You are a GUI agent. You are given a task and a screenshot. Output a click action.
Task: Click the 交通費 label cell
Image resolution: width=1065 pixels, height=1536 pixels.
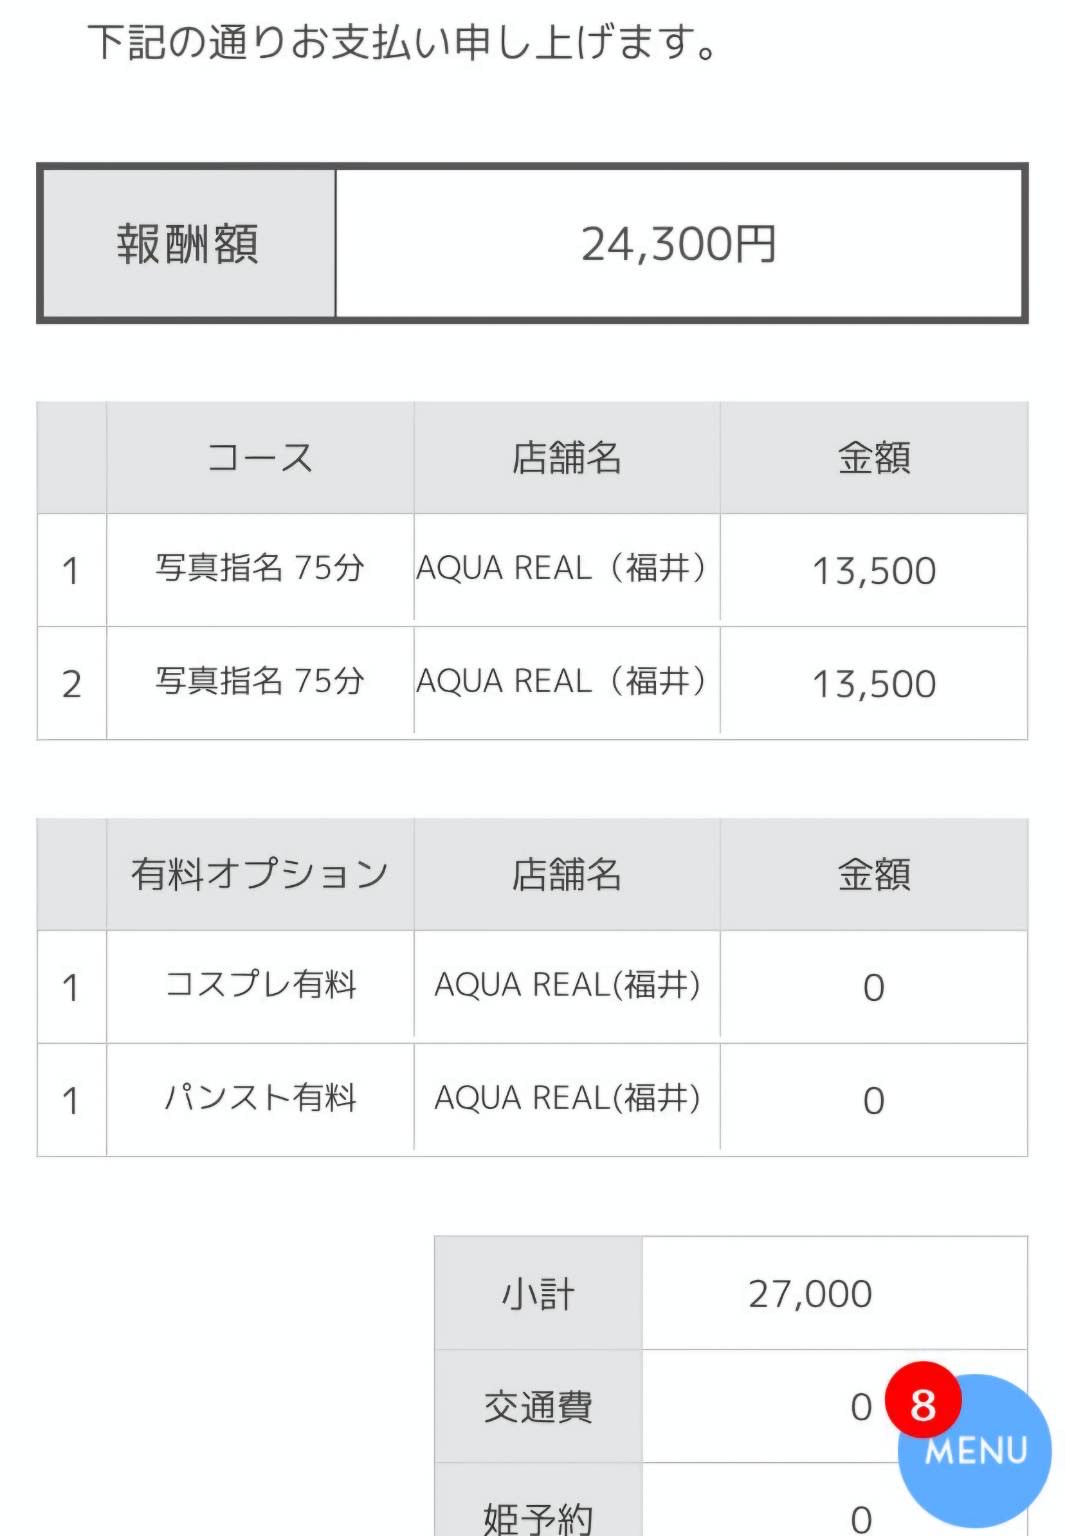point(538,1407)
